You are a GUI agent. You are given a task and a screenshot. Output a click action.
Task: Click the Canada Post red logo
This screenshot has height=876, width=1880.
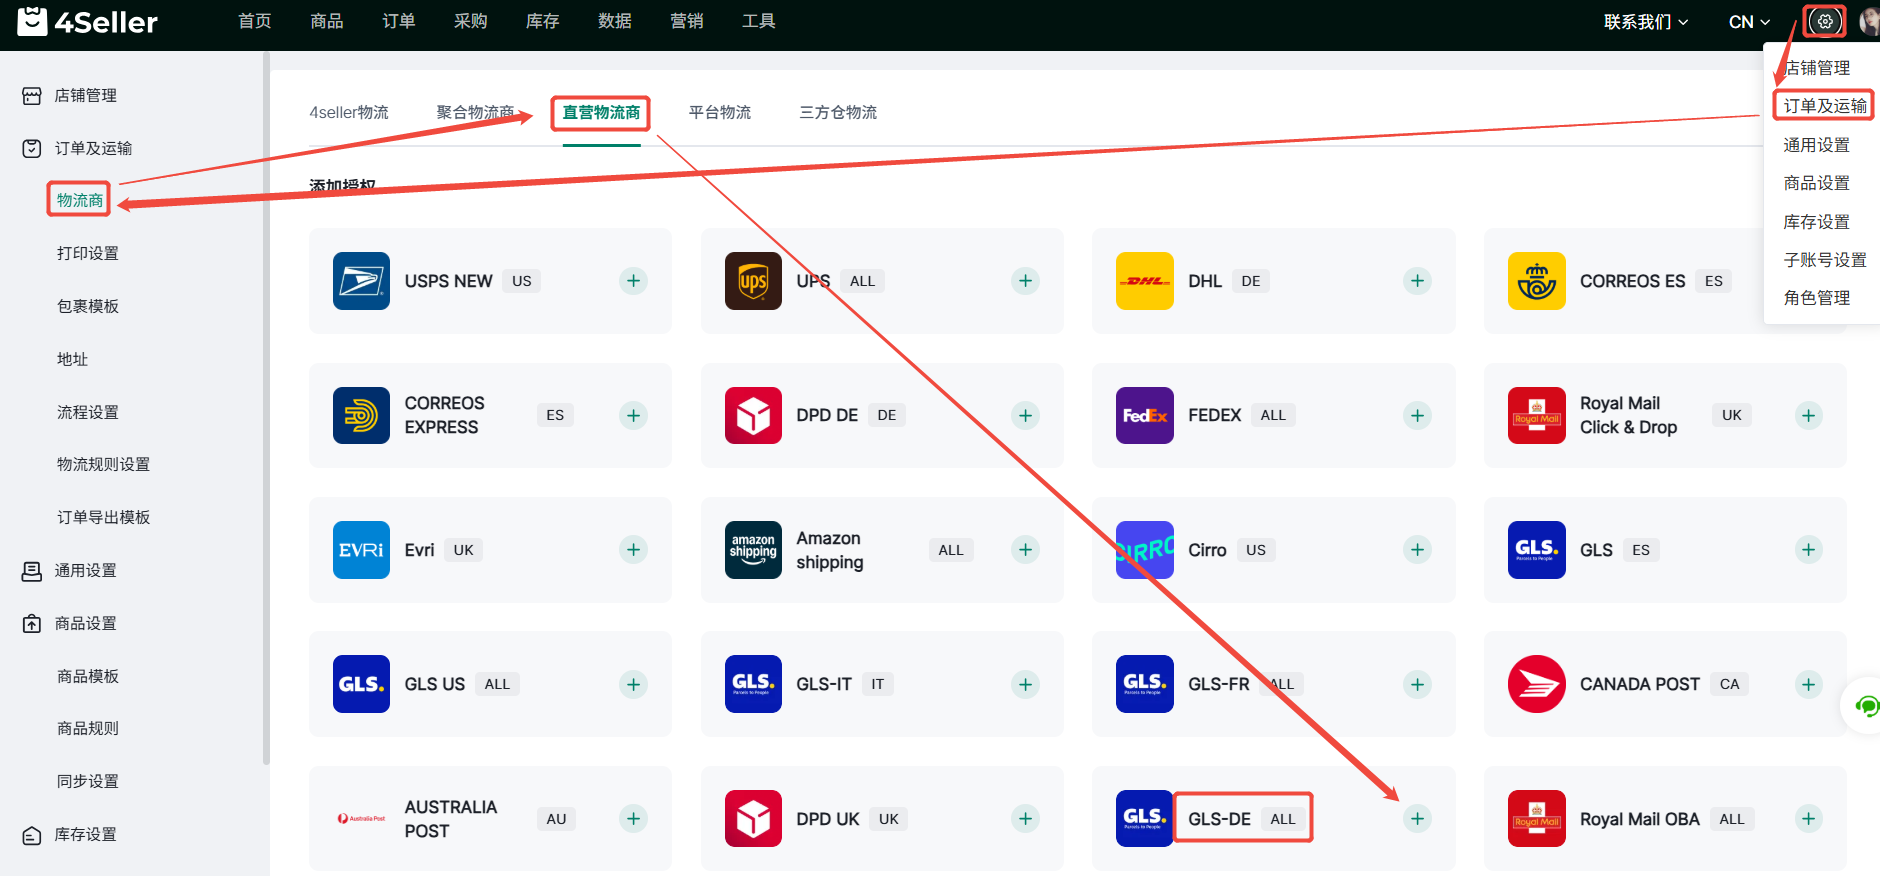point(1536,684)
